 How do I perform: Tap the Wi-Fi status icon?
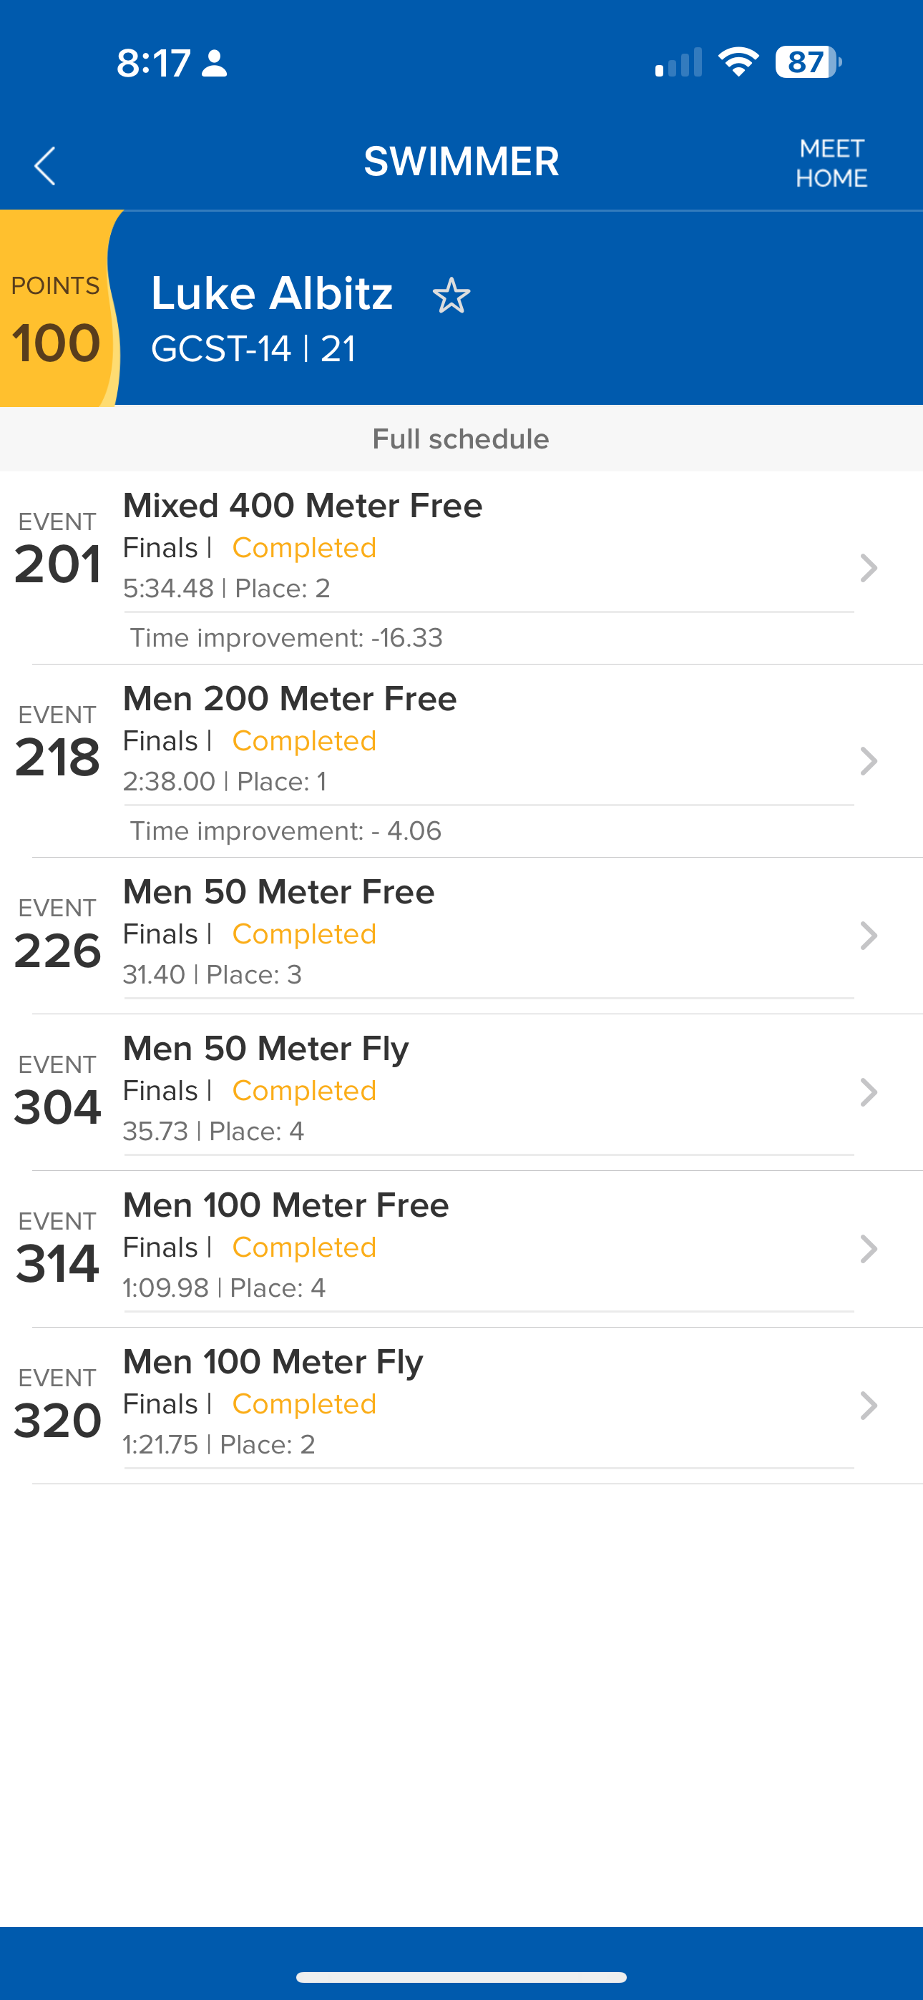pyautogui.click(x=738, y=63)
